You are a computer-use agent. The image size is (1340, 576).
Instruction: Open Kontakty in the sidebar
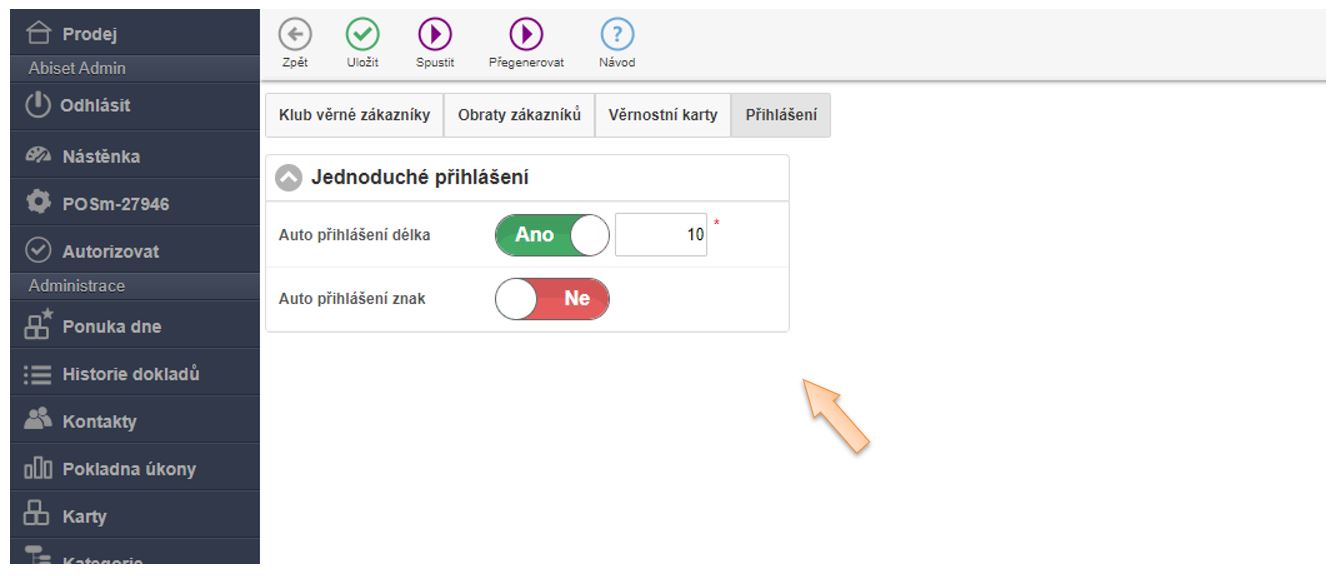click(x=99, y=421)
